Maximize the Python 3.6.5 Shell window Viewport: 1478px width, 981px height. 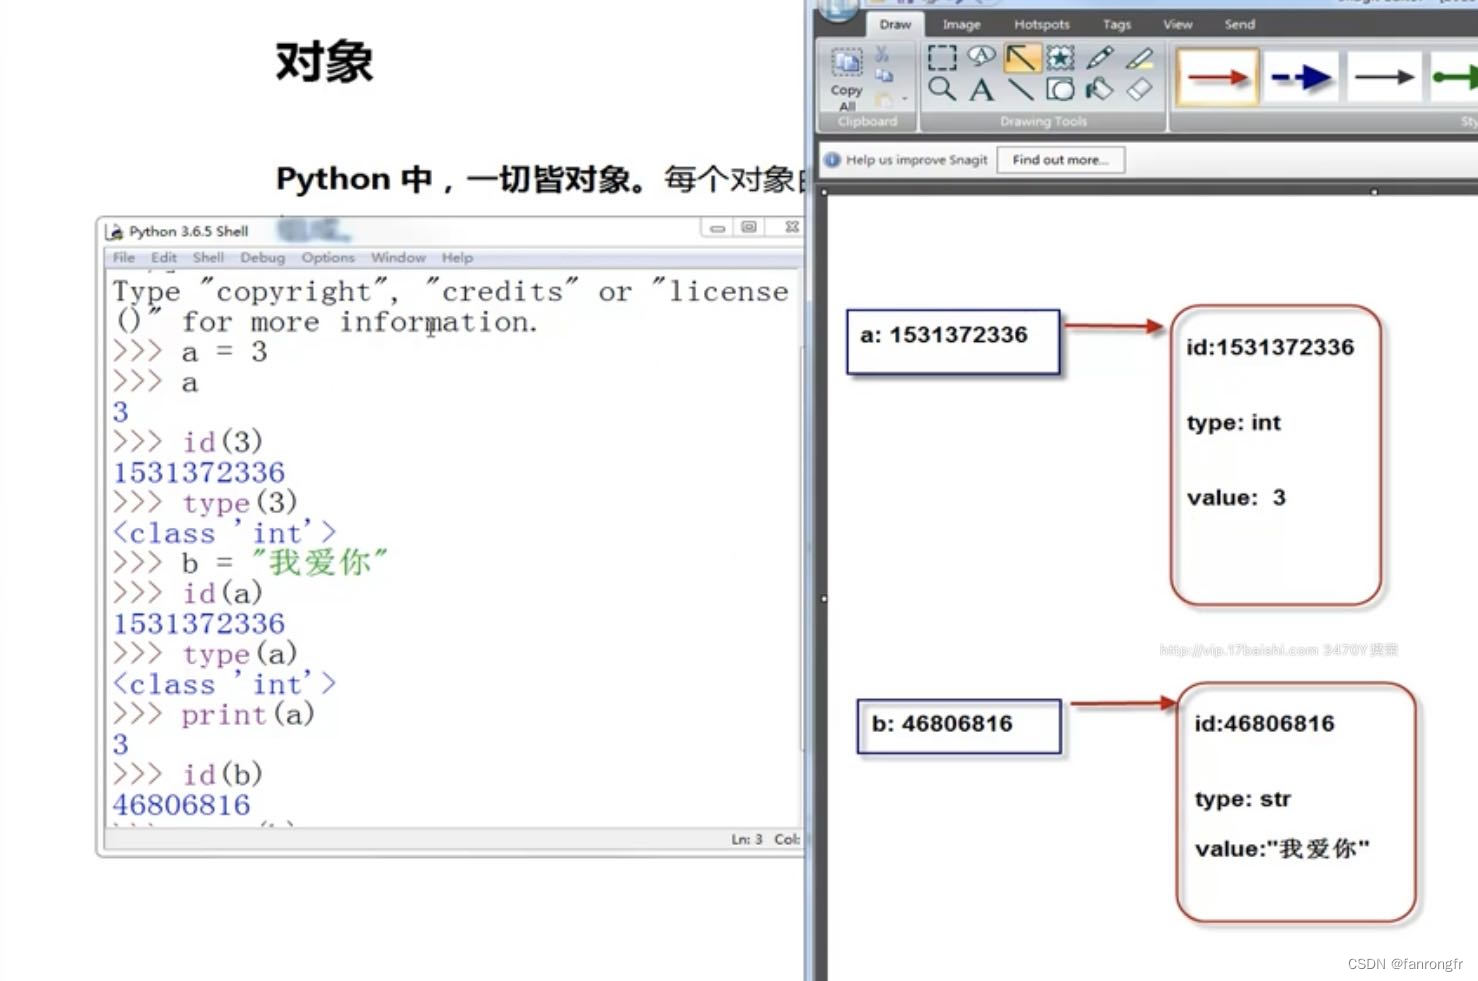click(748, 228)
